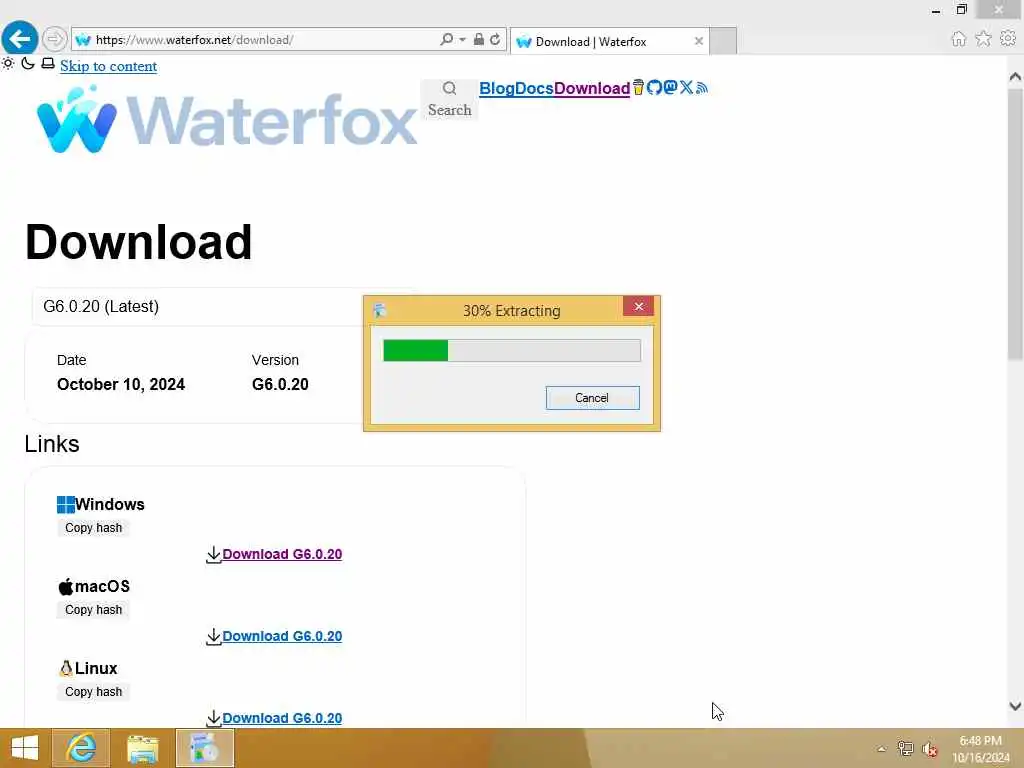Viewport: 1024px width, 768px height.
Task: Open the browser Home icon
Action: [958, 39]
